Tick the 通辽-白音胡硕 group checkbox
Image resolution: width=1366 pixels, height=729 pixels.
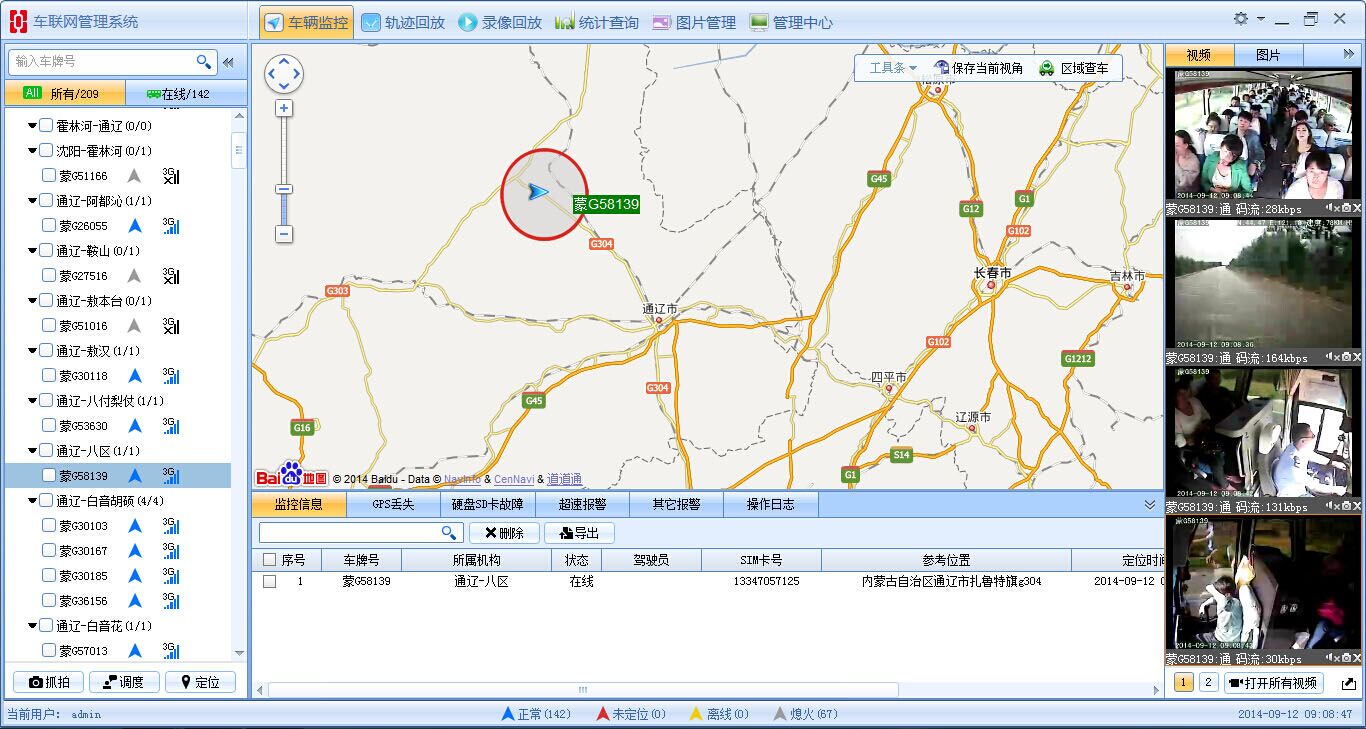click(x=46, y=500)
